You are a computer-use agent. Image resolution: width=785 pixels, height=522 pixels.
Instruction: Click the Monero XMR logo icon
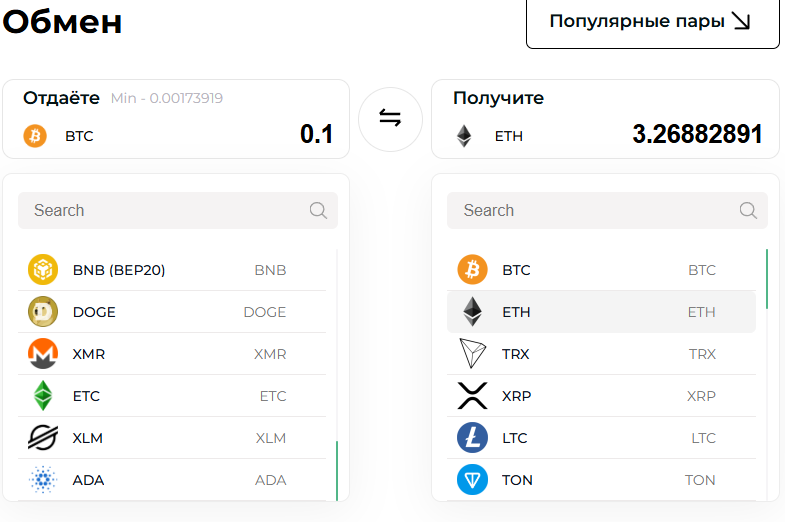click(x=43, y=354)
